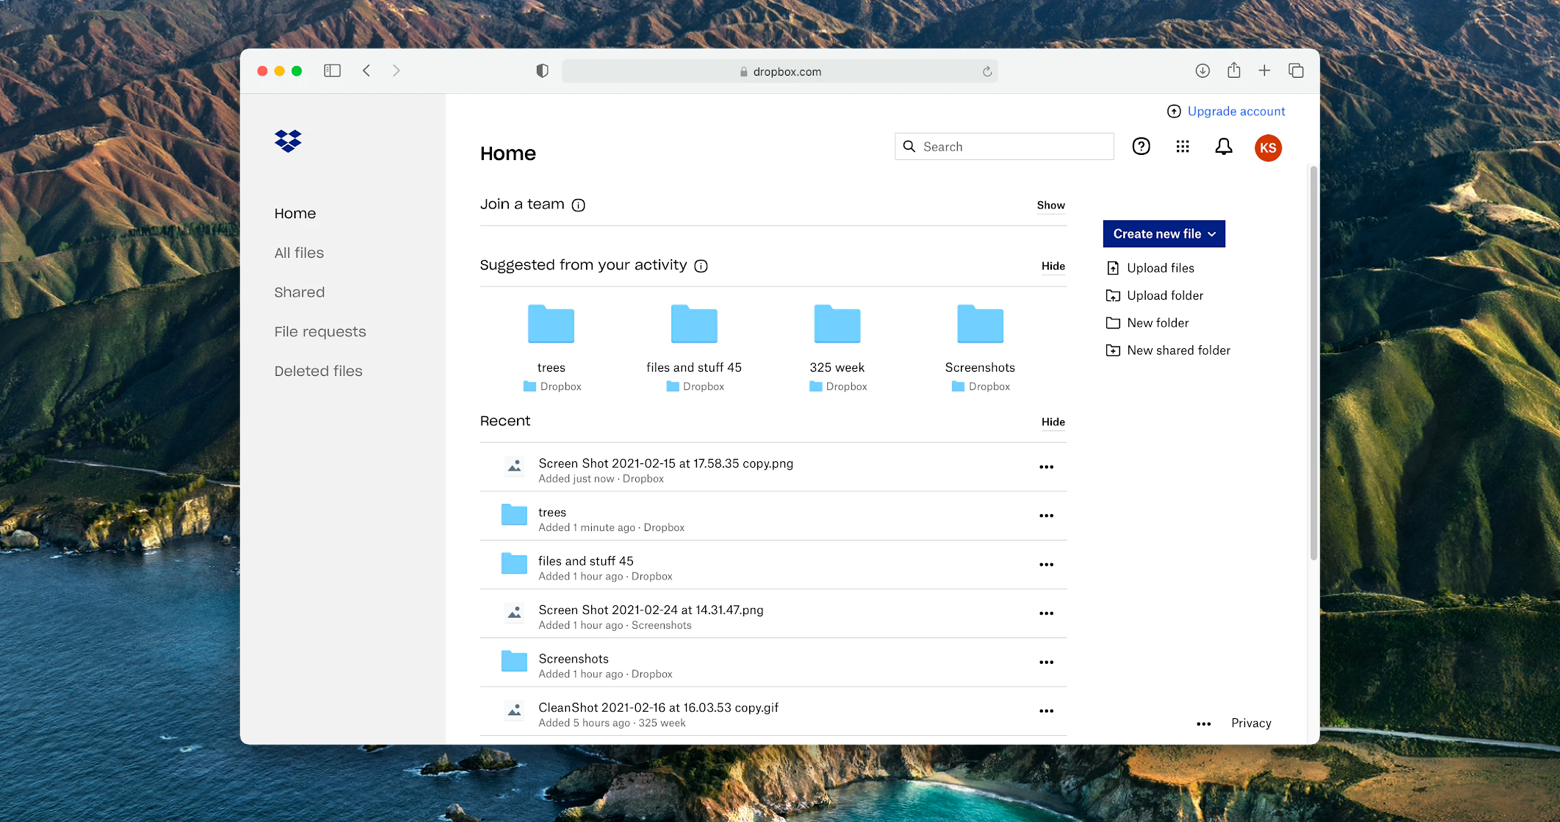Screen dimensions: 1560x822
Task: Go to All files in sidebar
Action: 299,253
